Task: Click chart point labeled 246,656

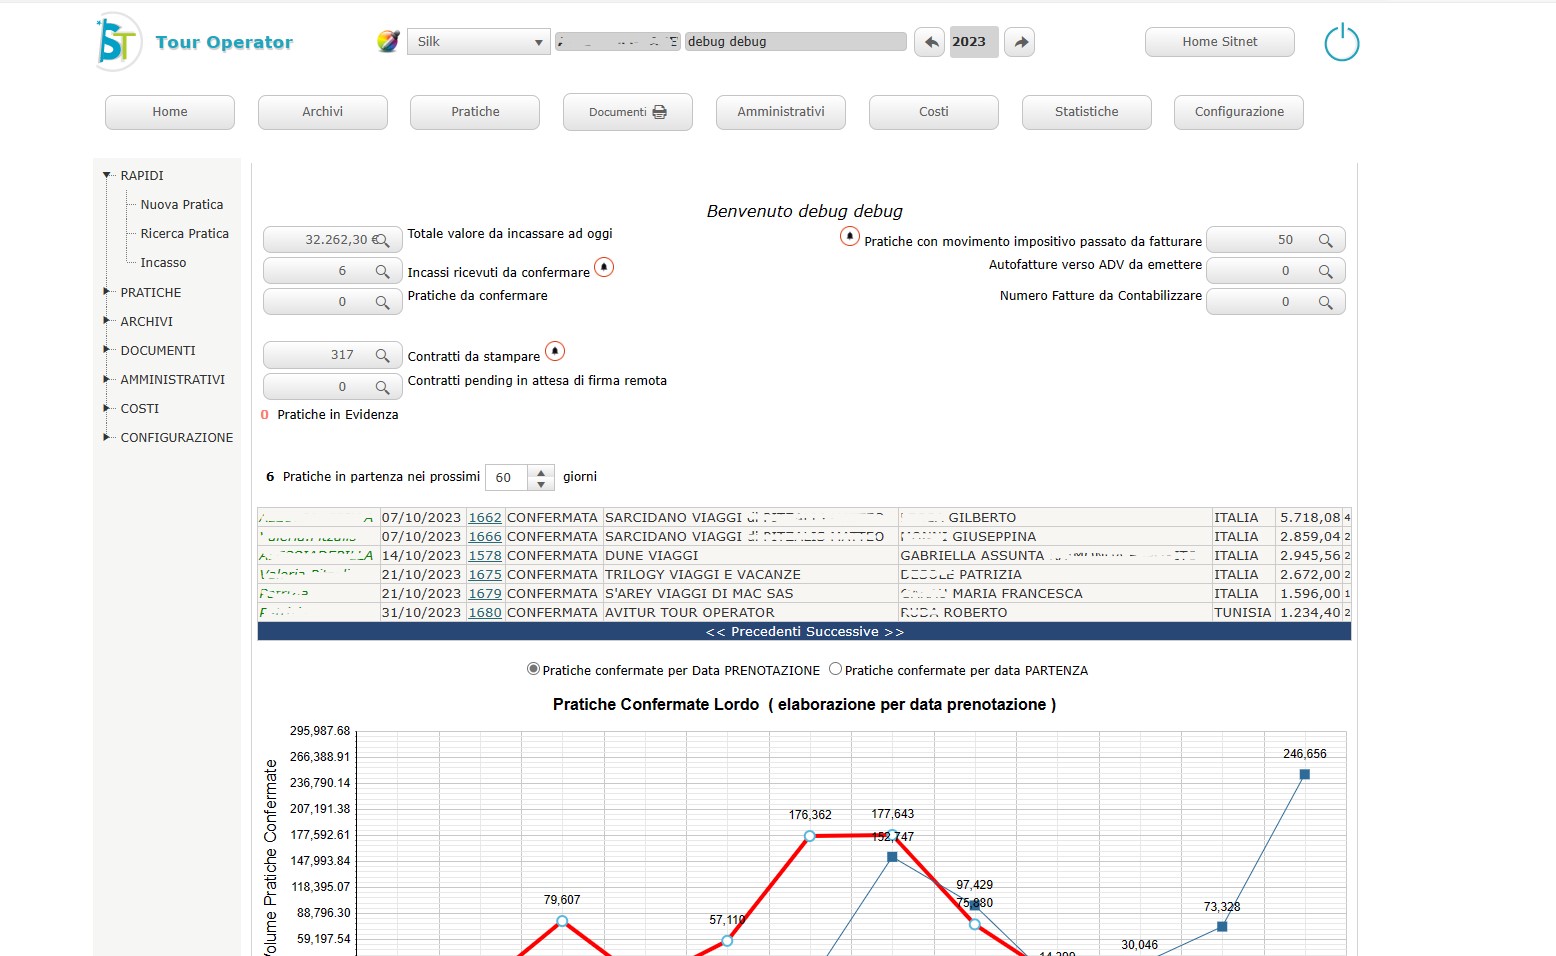Action: pos(1304,774)
